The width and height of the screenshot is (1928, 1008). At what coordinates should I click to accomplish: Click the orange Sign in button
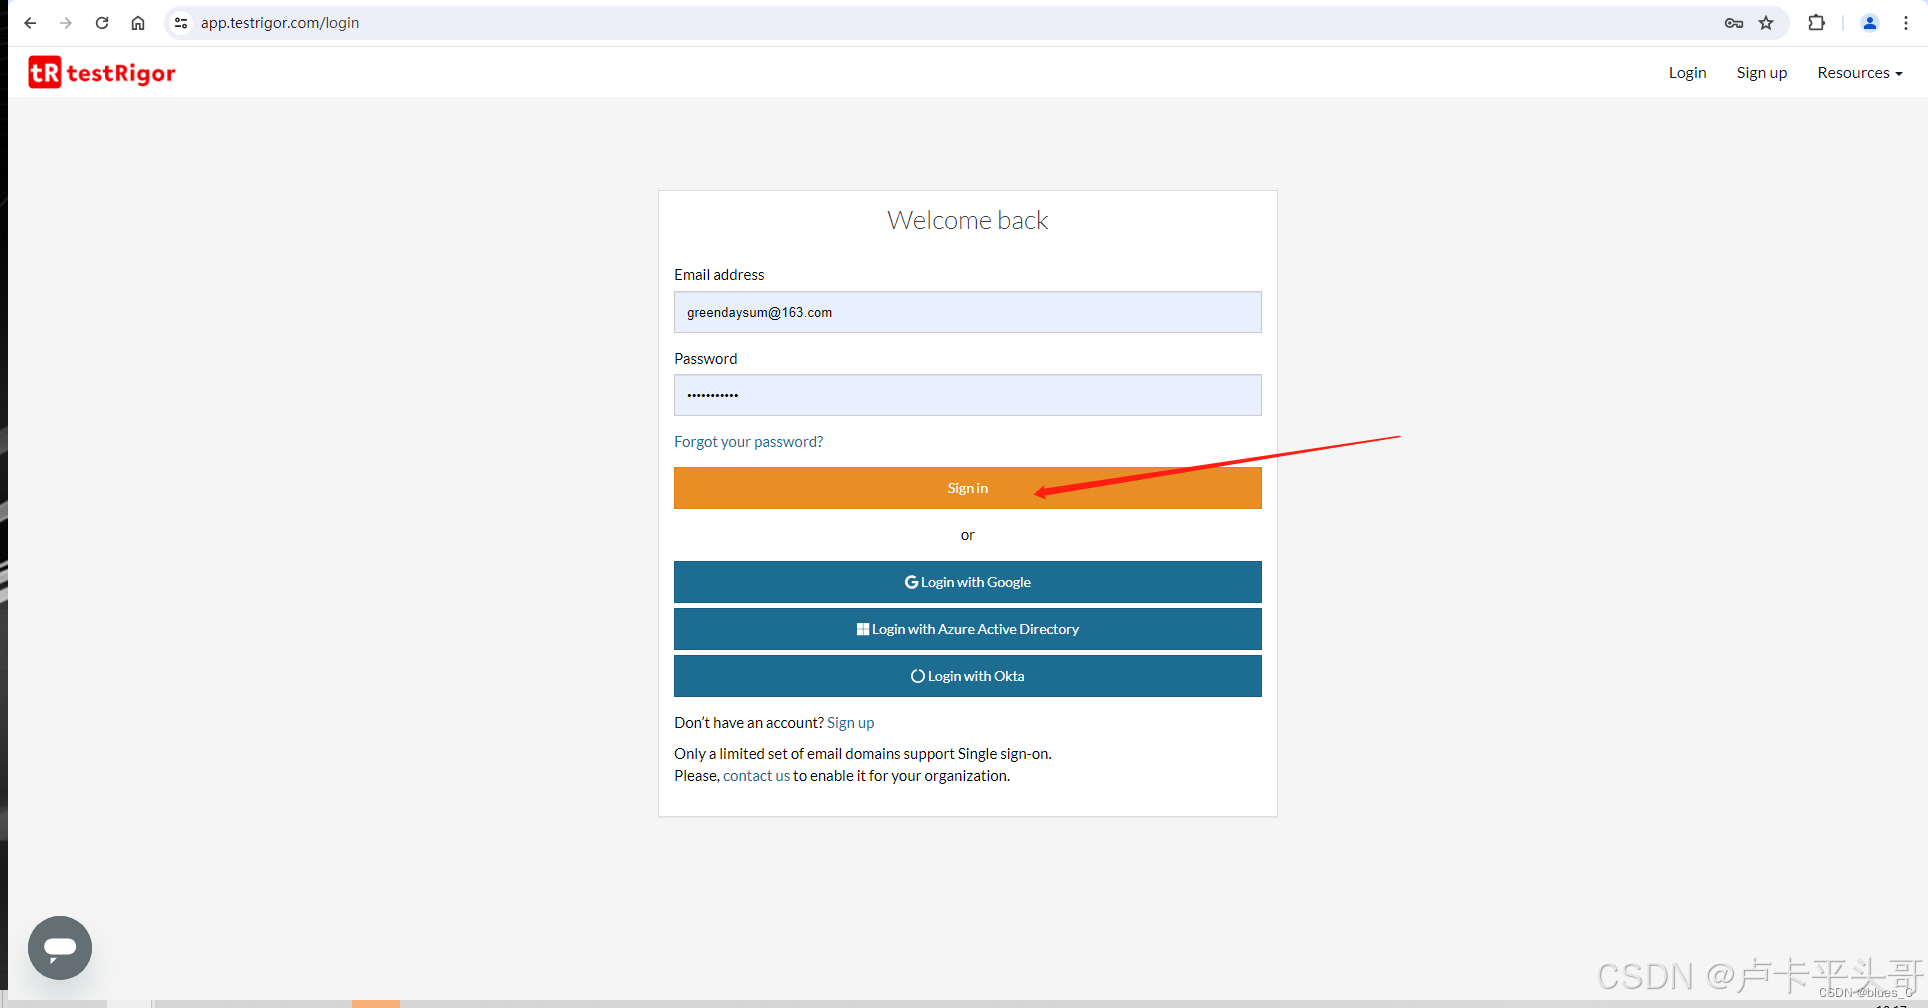967,488
